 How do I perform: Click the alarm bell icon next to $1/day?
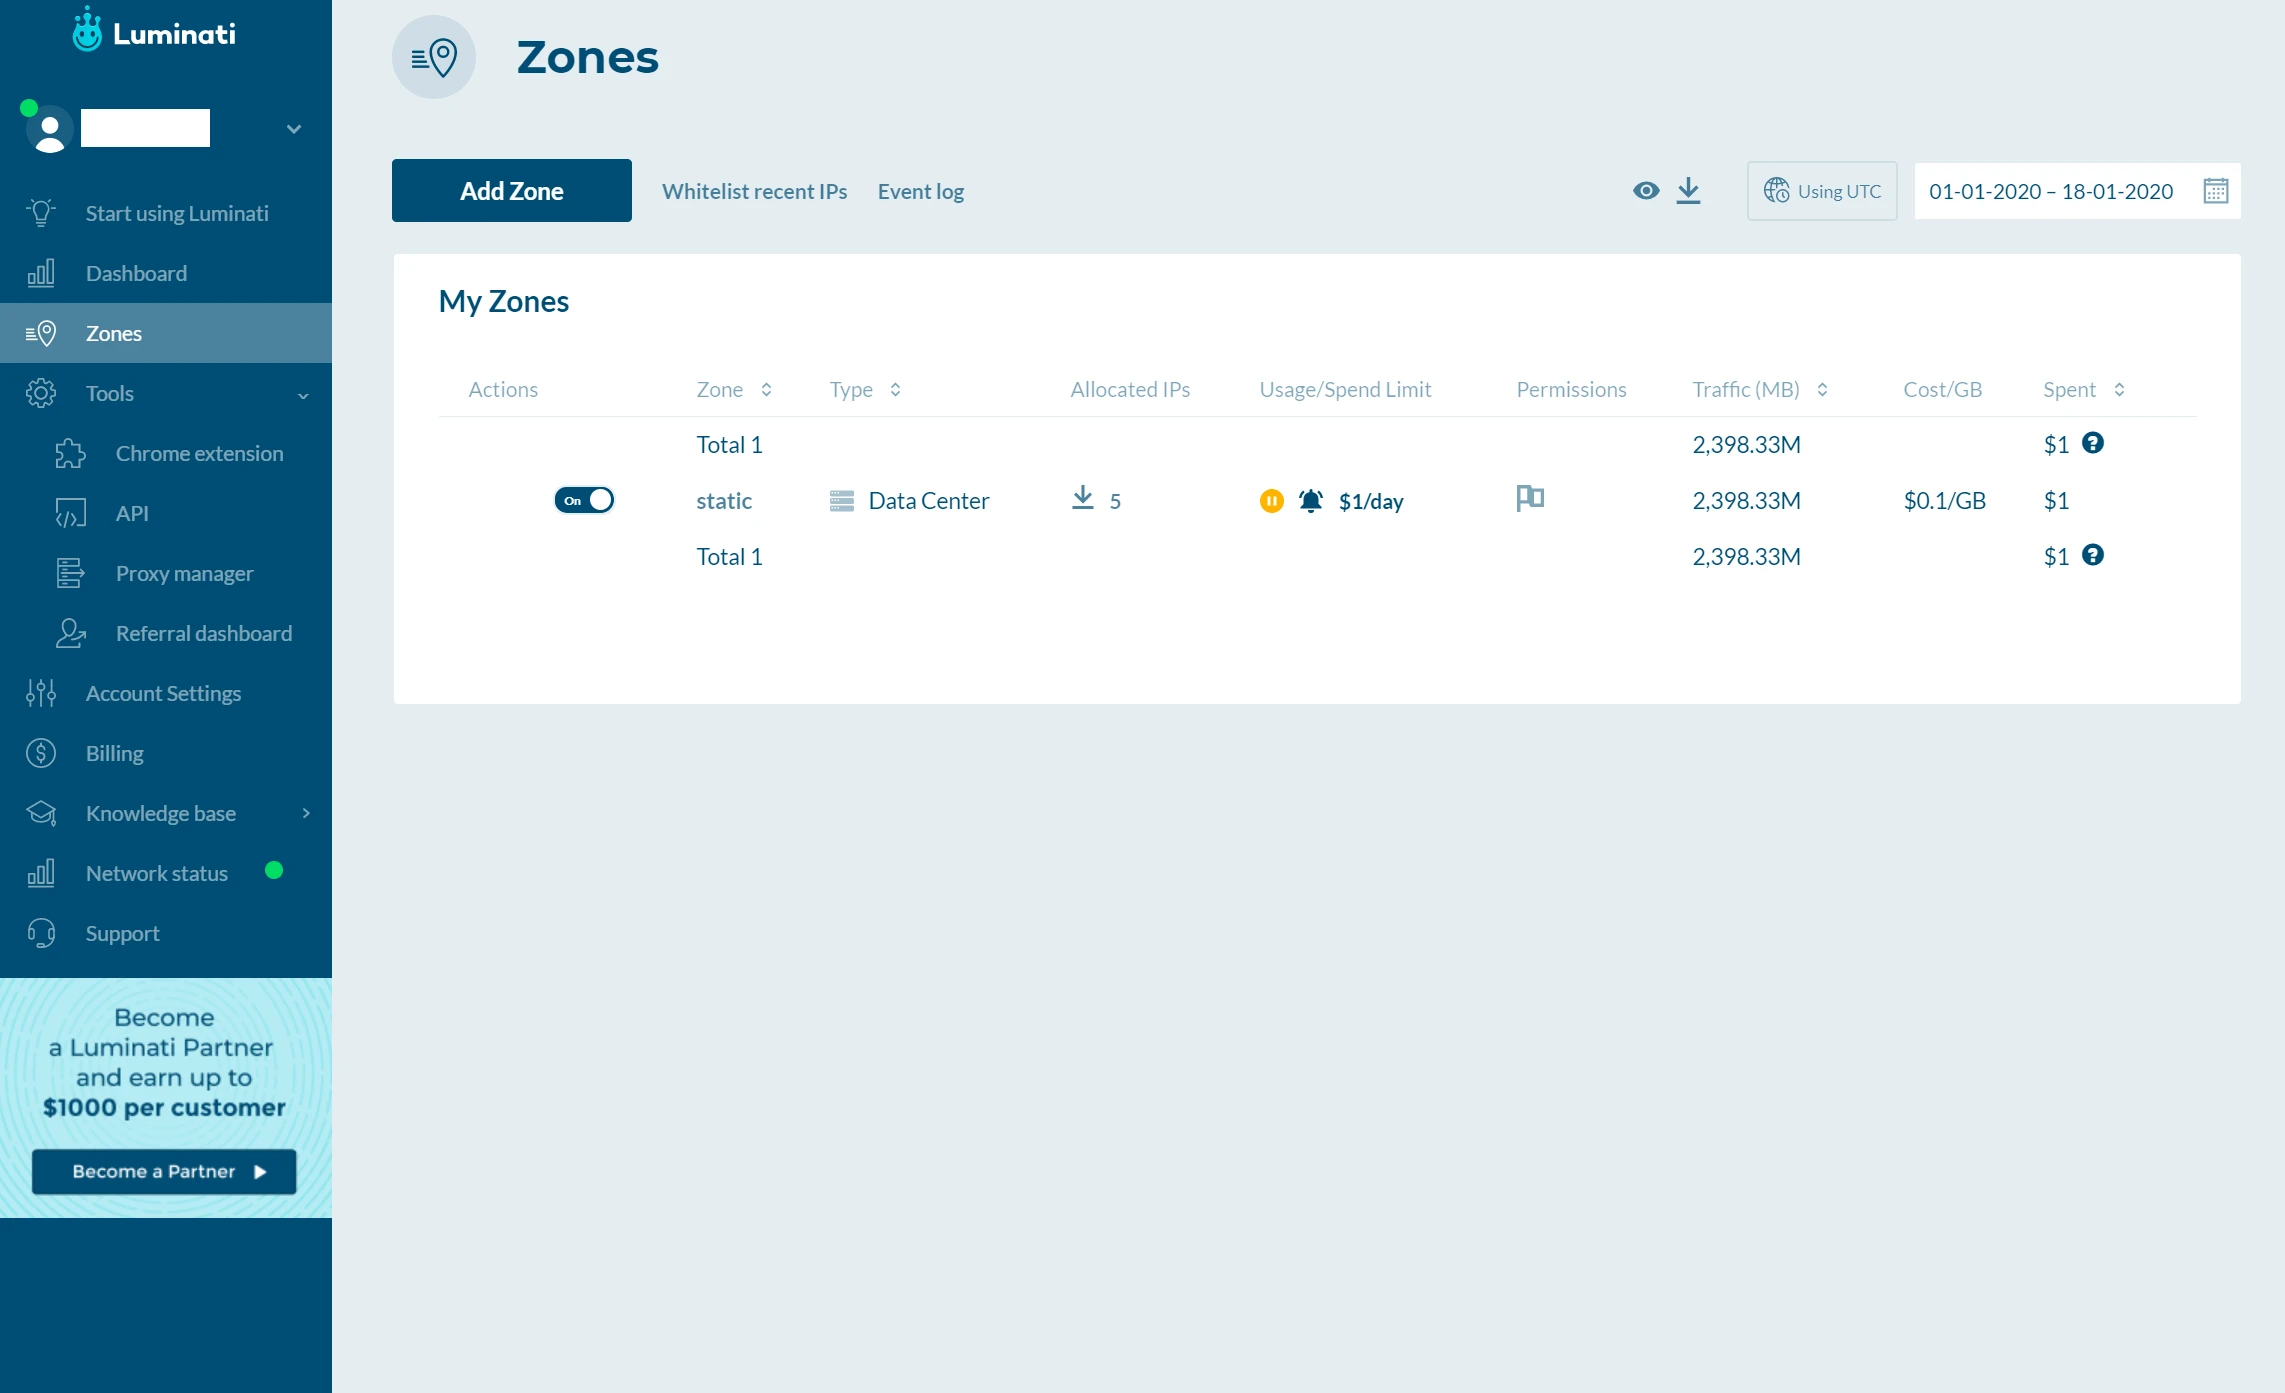[1310, 501]
